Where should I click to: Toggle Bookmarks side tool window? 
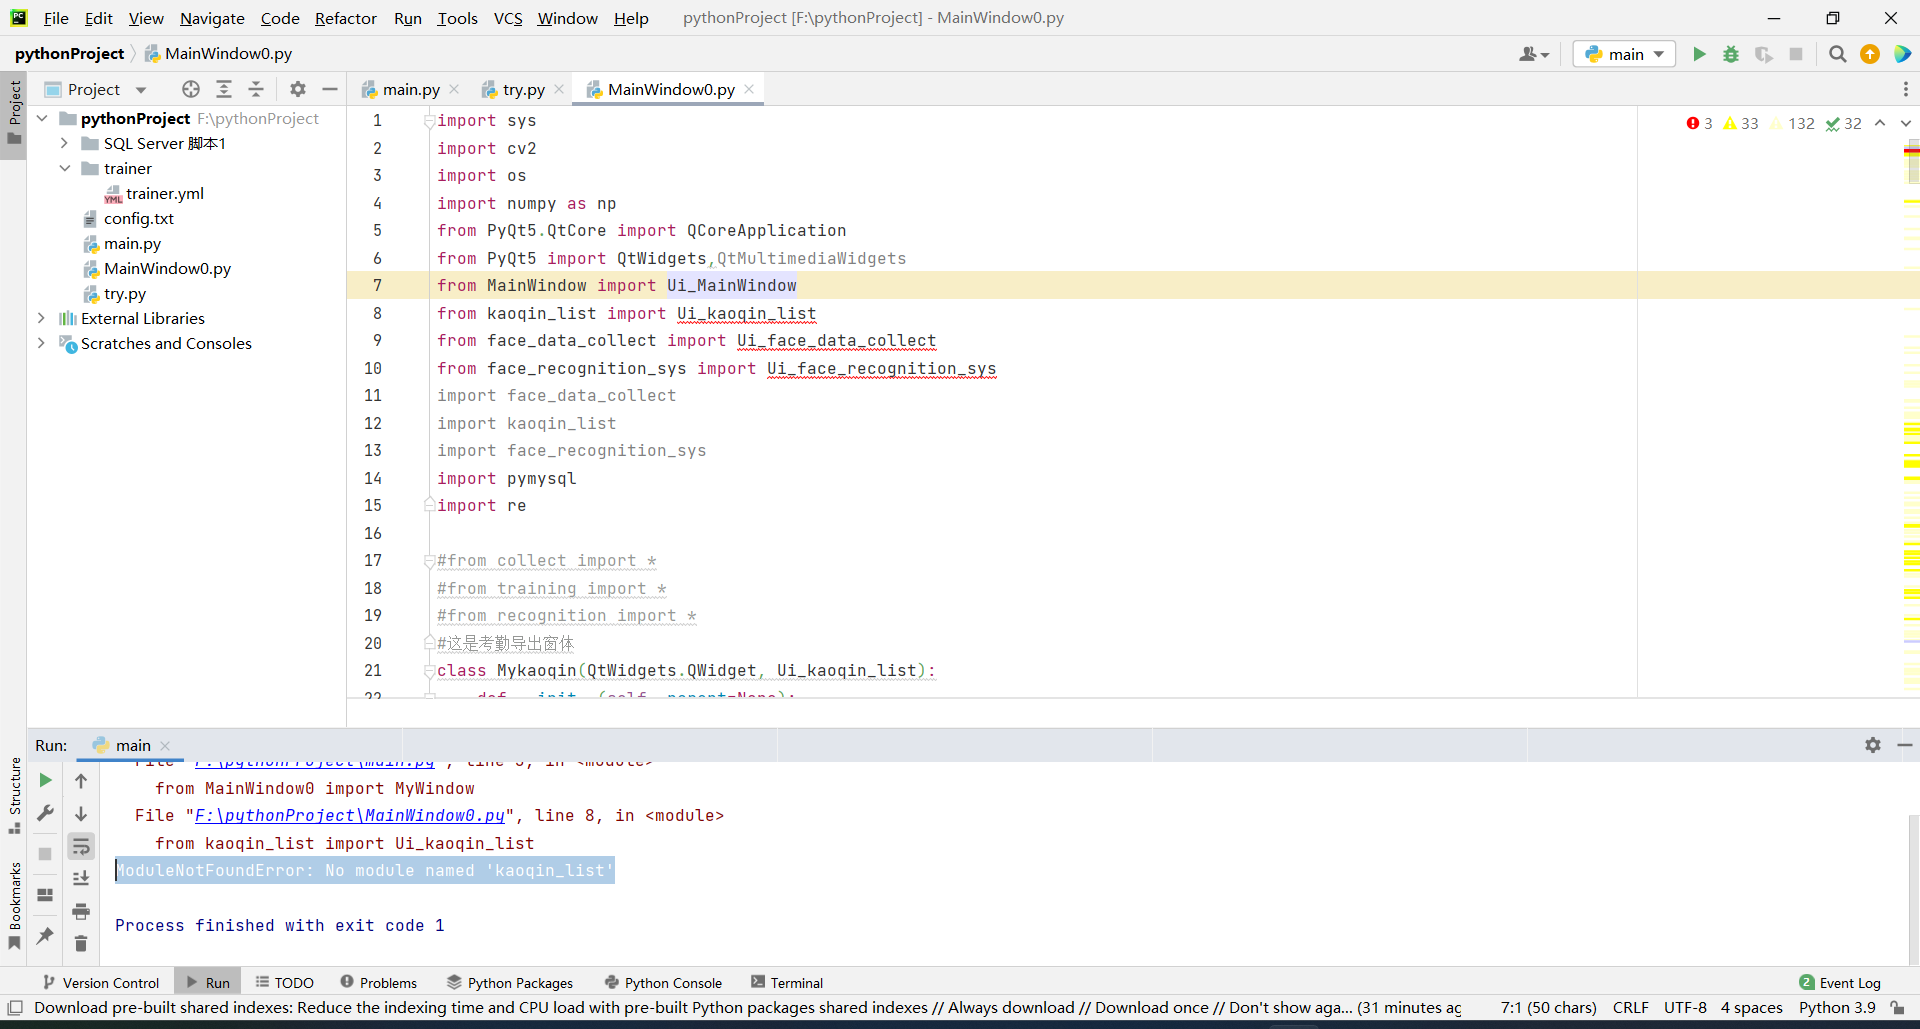14,906
